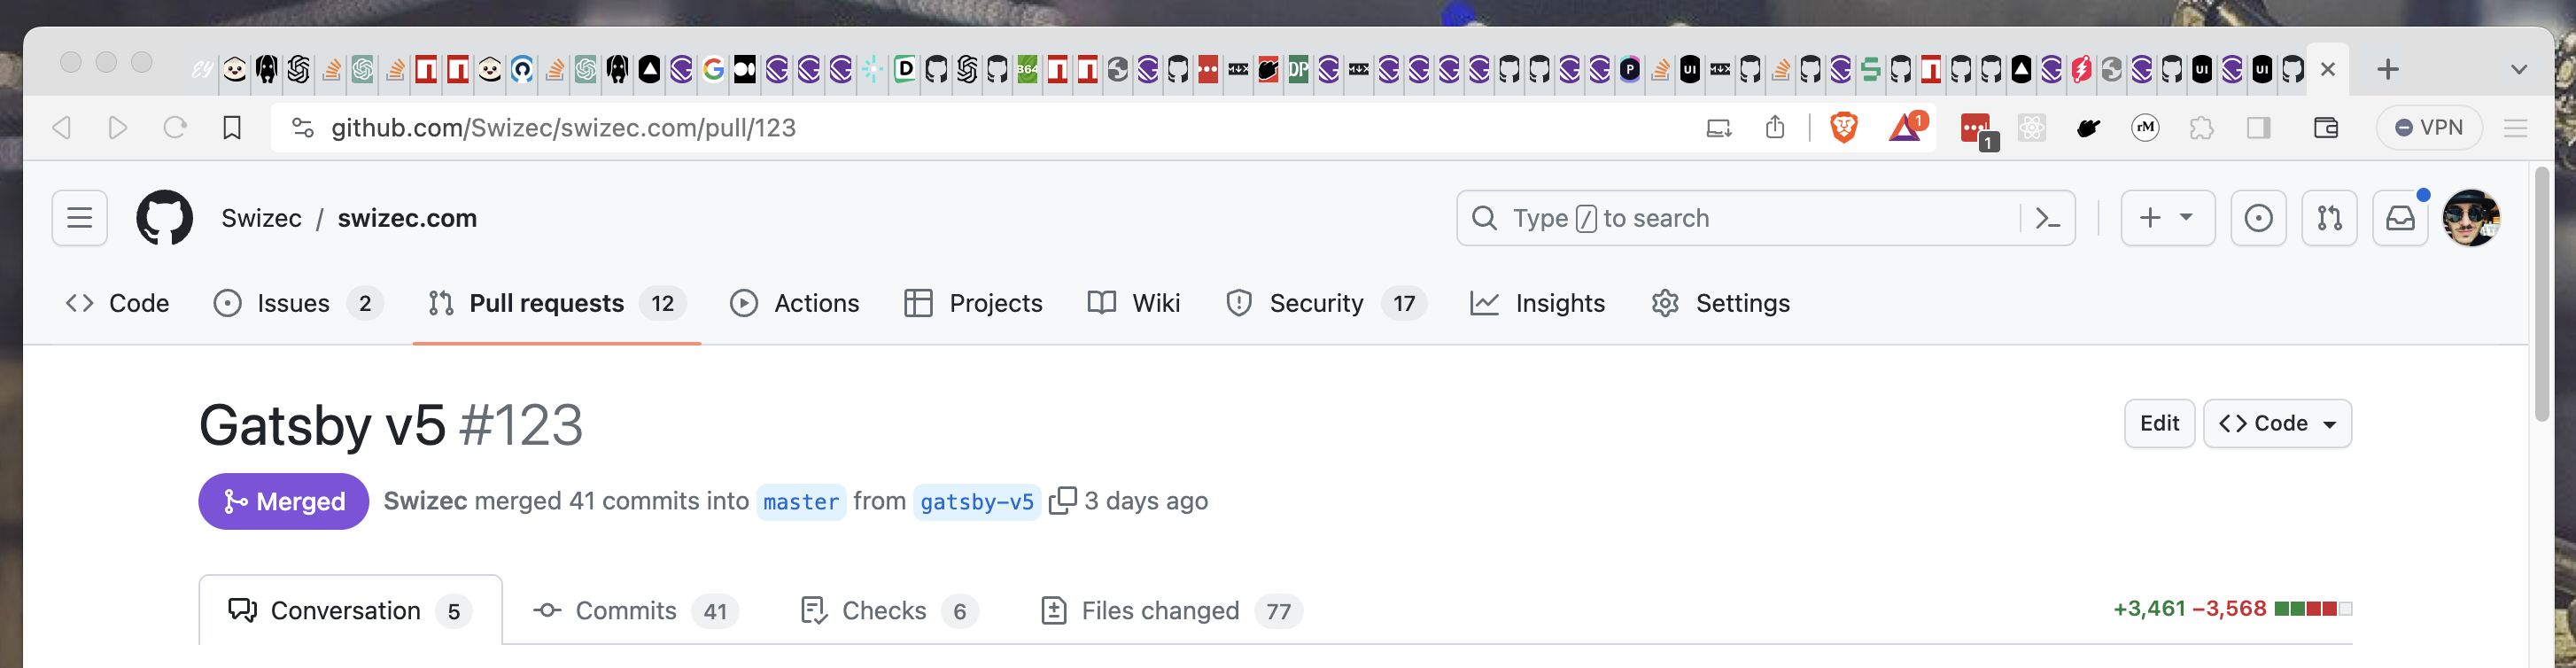Switch to the green B64 tab
The height and width of the screenshot is (668, 2576).
tap(1027, 69)
